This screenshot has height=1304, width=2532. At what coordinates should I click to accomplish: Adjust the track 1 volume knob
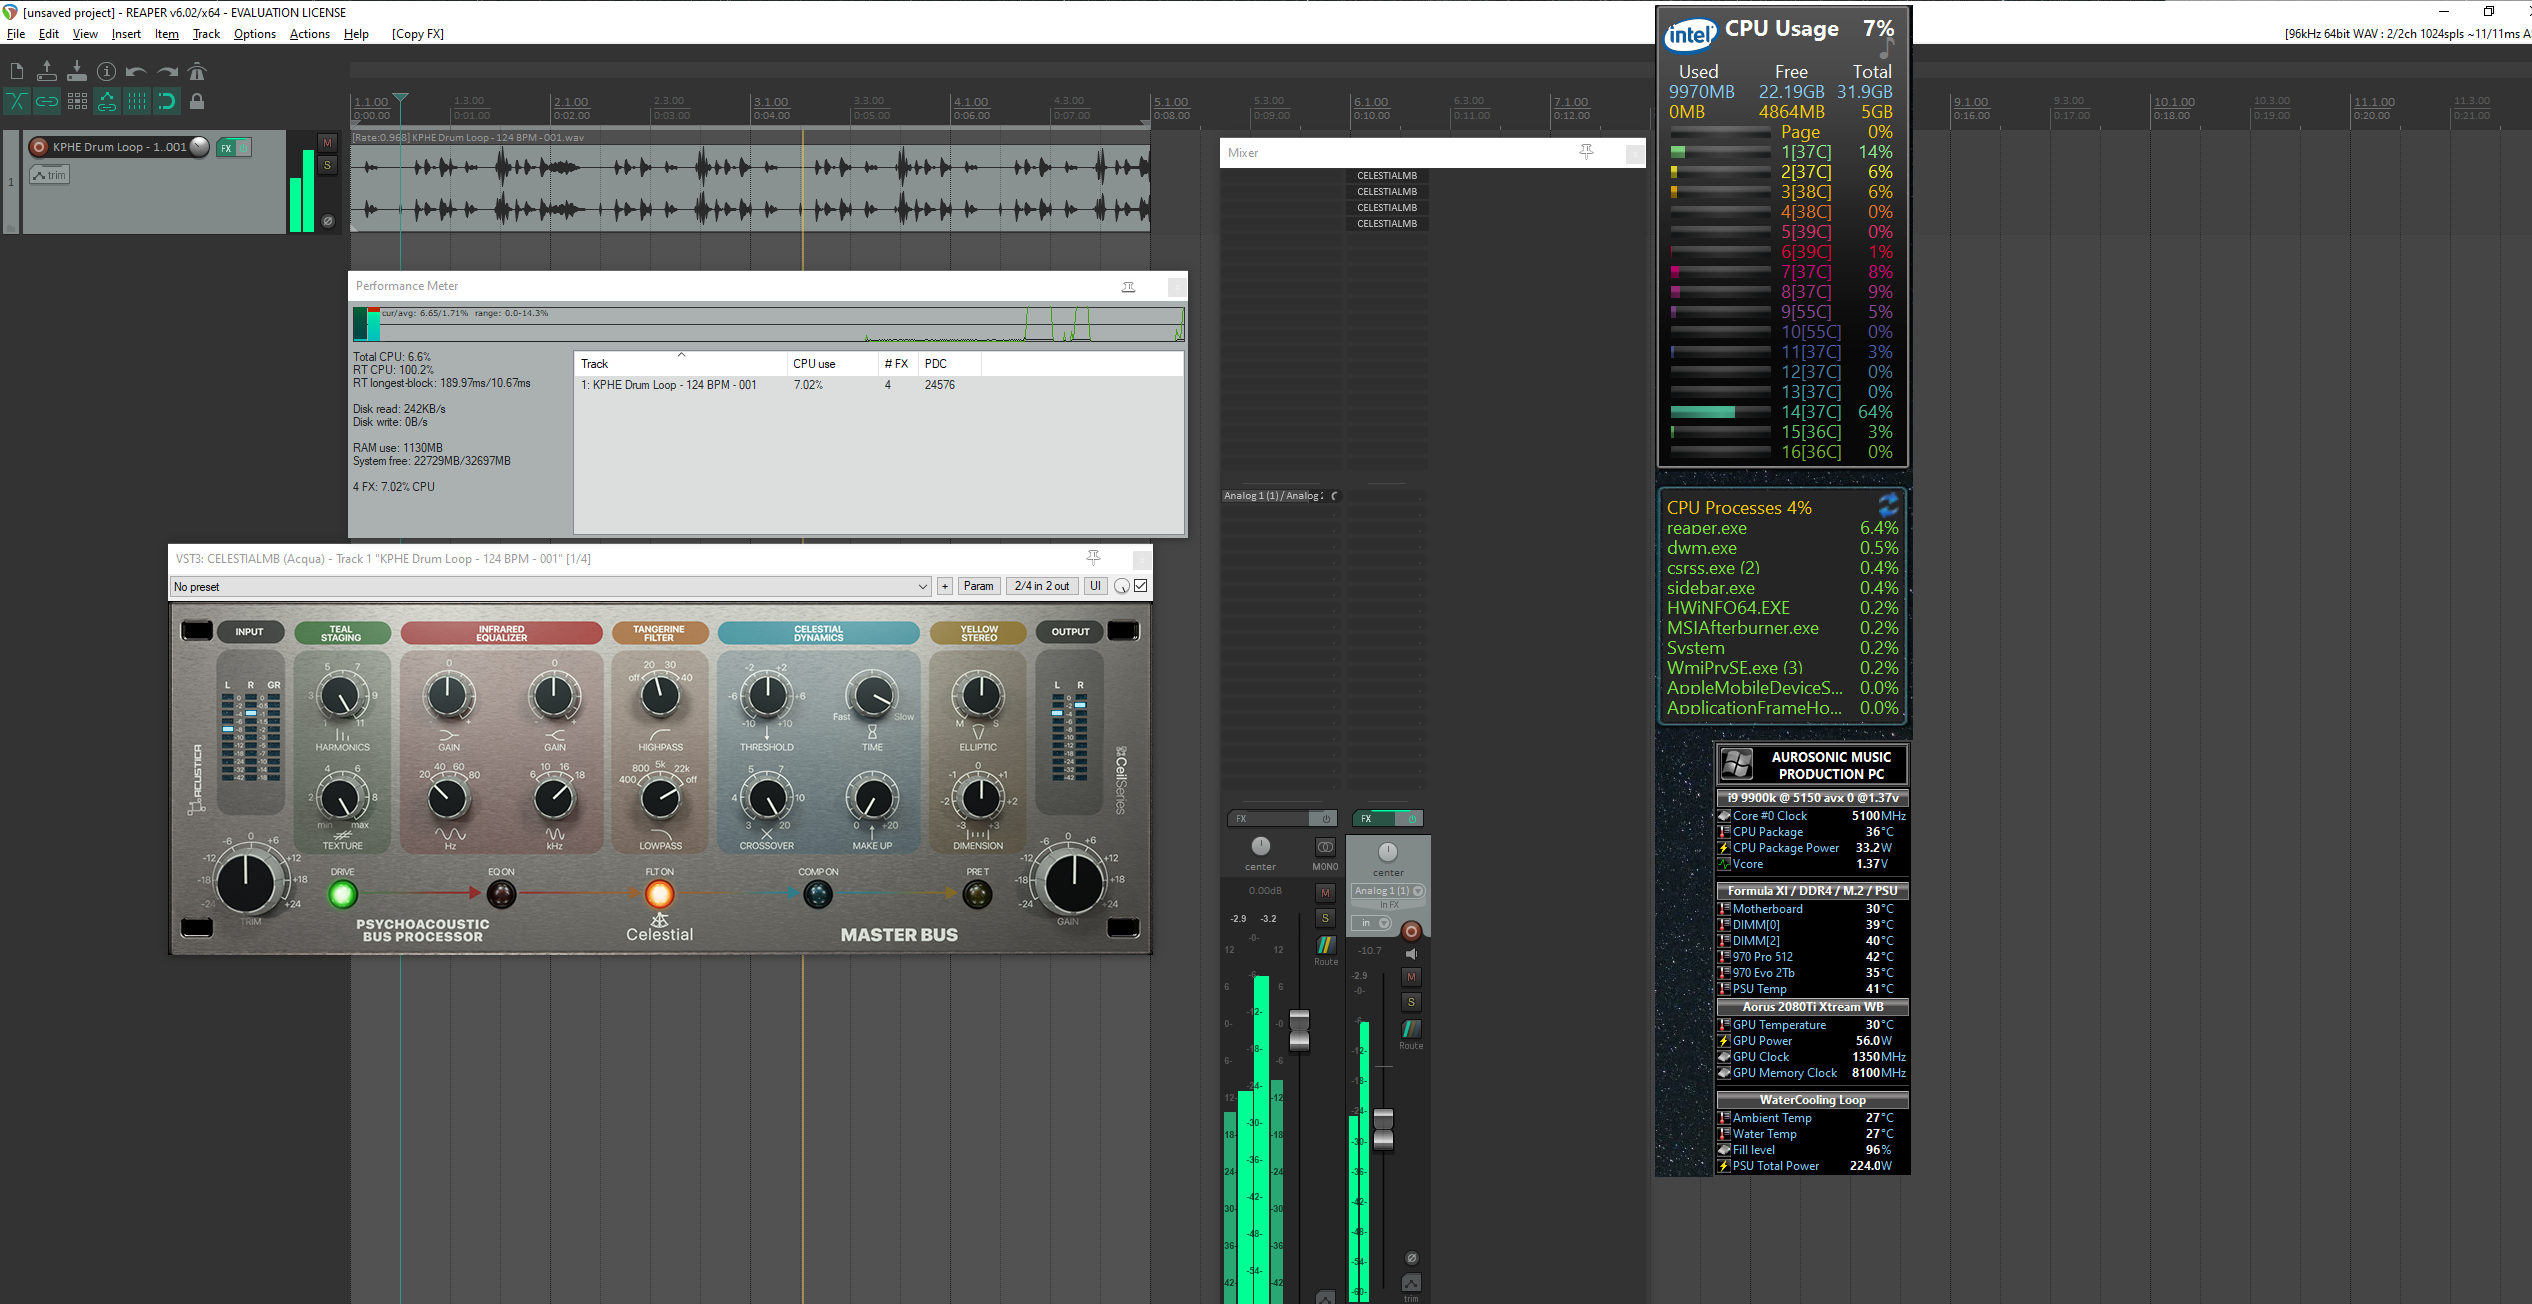(200, 147)
